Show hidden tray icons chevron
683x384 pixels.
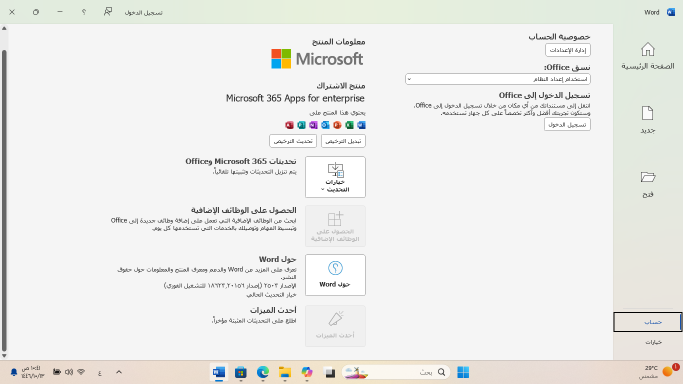119,372
